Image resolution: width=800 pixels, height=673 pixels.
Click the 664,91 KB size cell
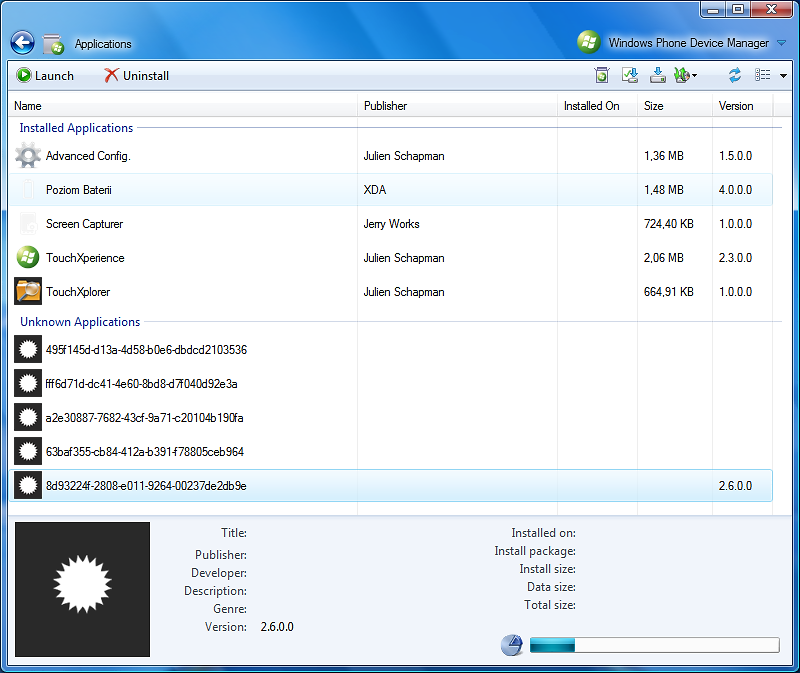tap(668, 292)
